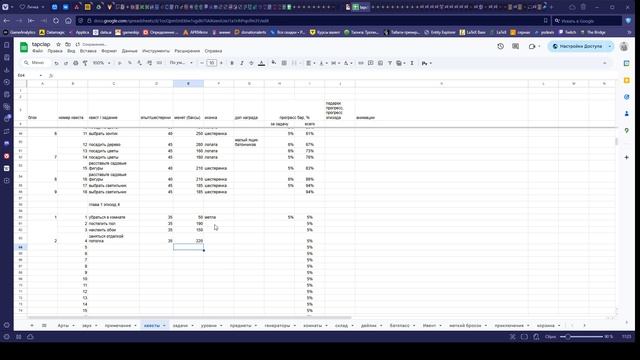Open the предметы tab dropdown arrow
Viewport: 640px width, 360px height.
coord(256,326)
